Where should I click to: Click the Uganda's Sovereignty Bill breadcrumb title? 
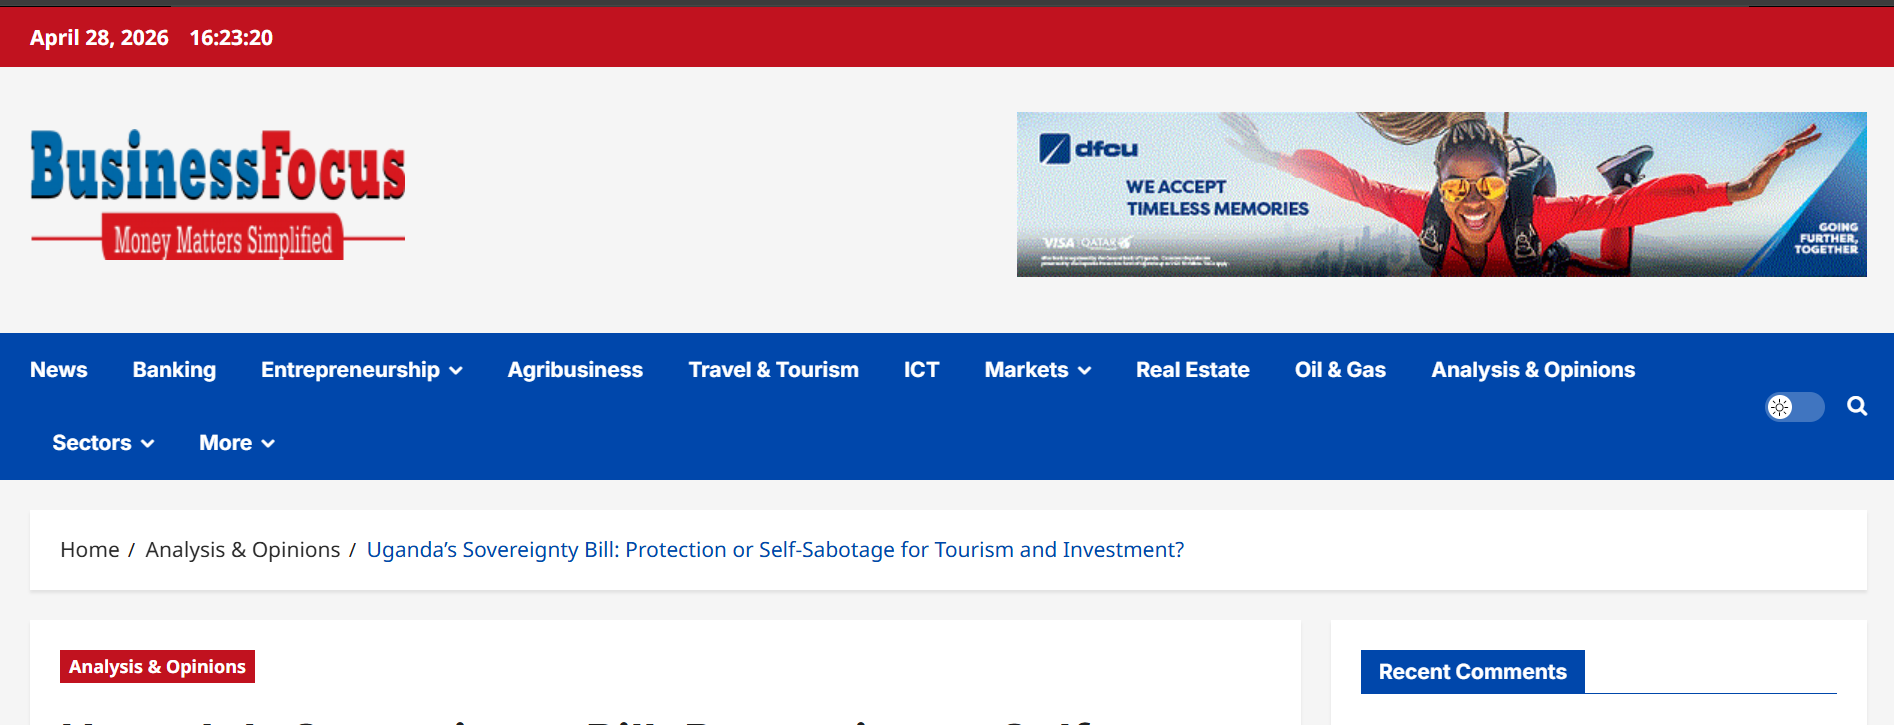[775, 550]
